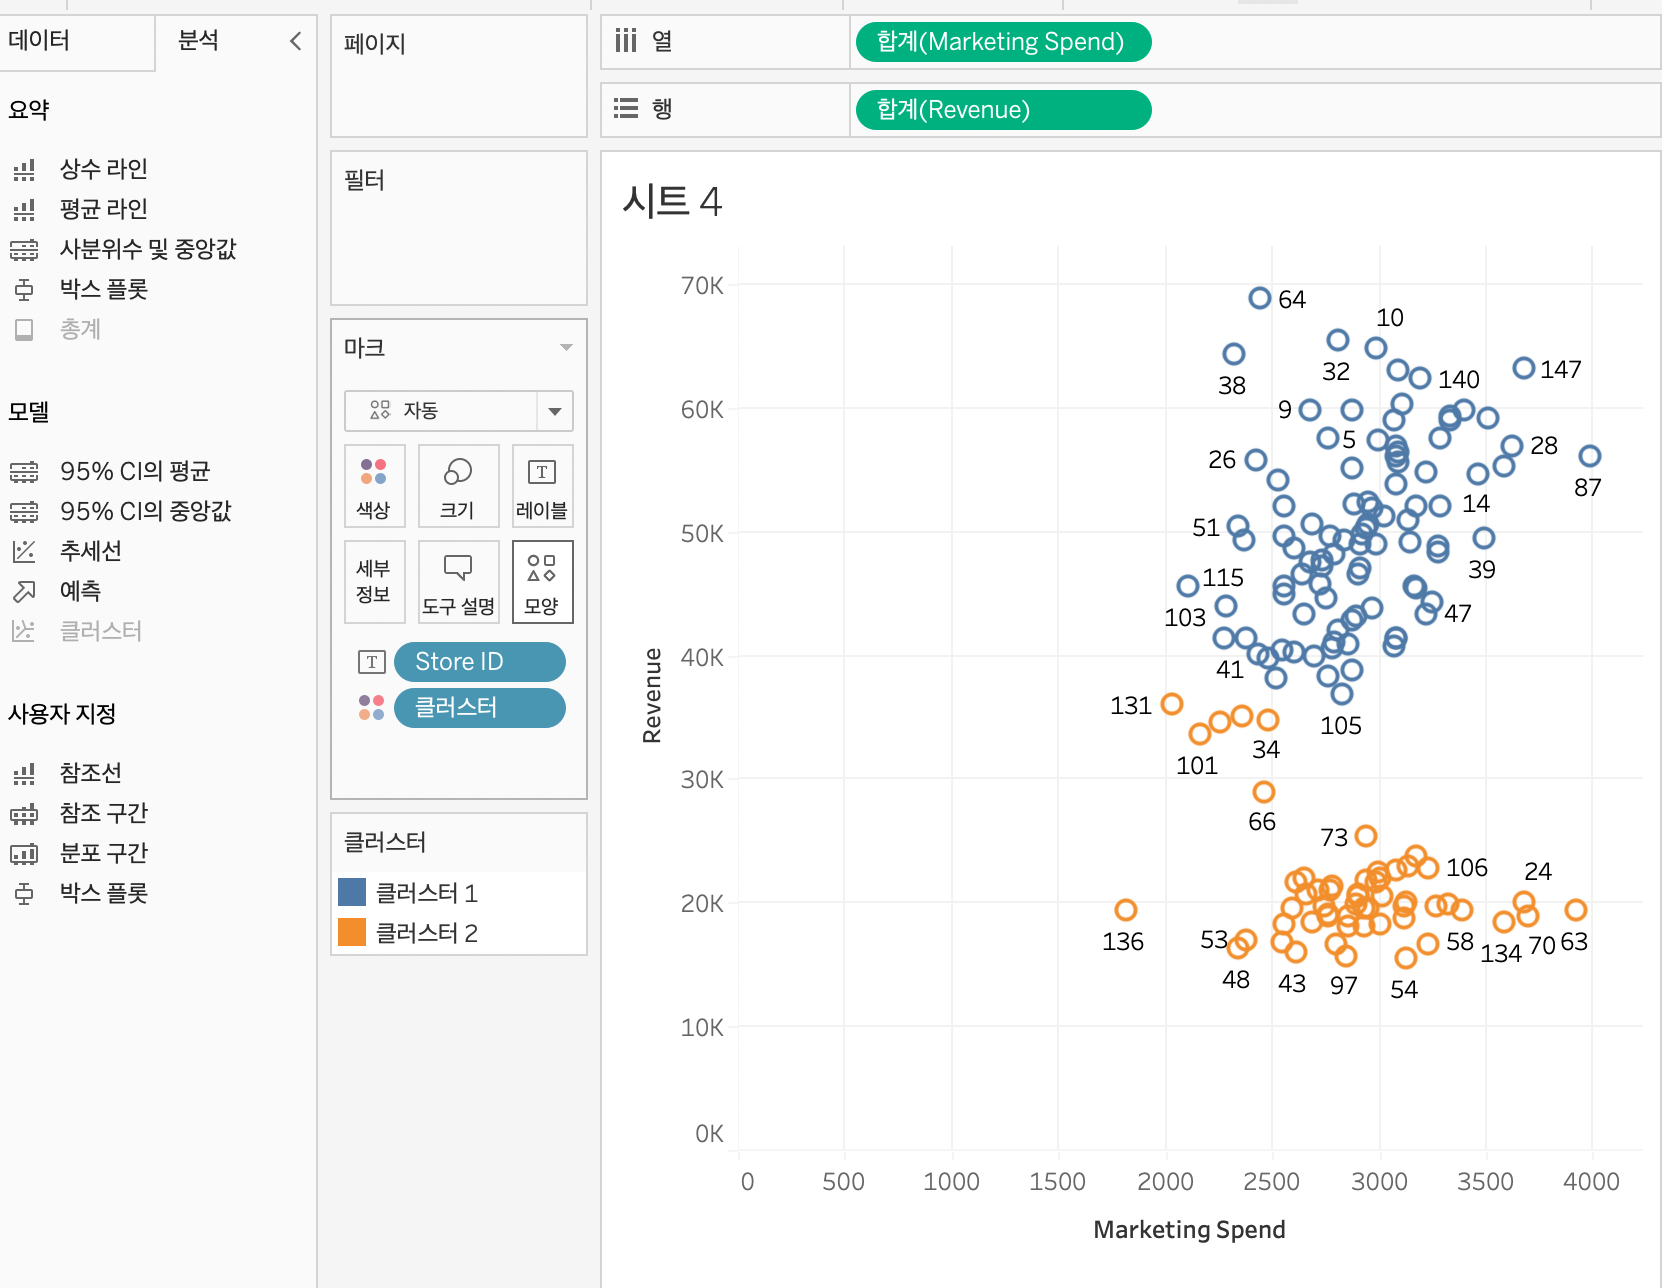Choose the forecast (예측) model item

80,591
